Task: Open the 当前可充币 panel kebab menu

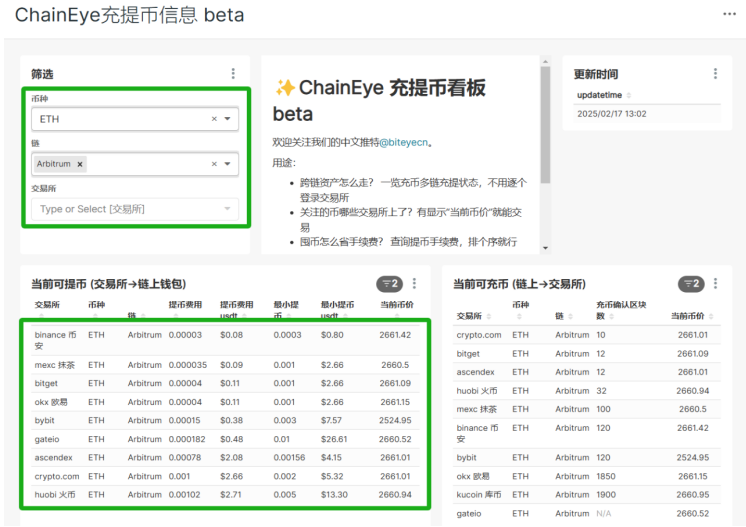Action: [x=715, y=283]
